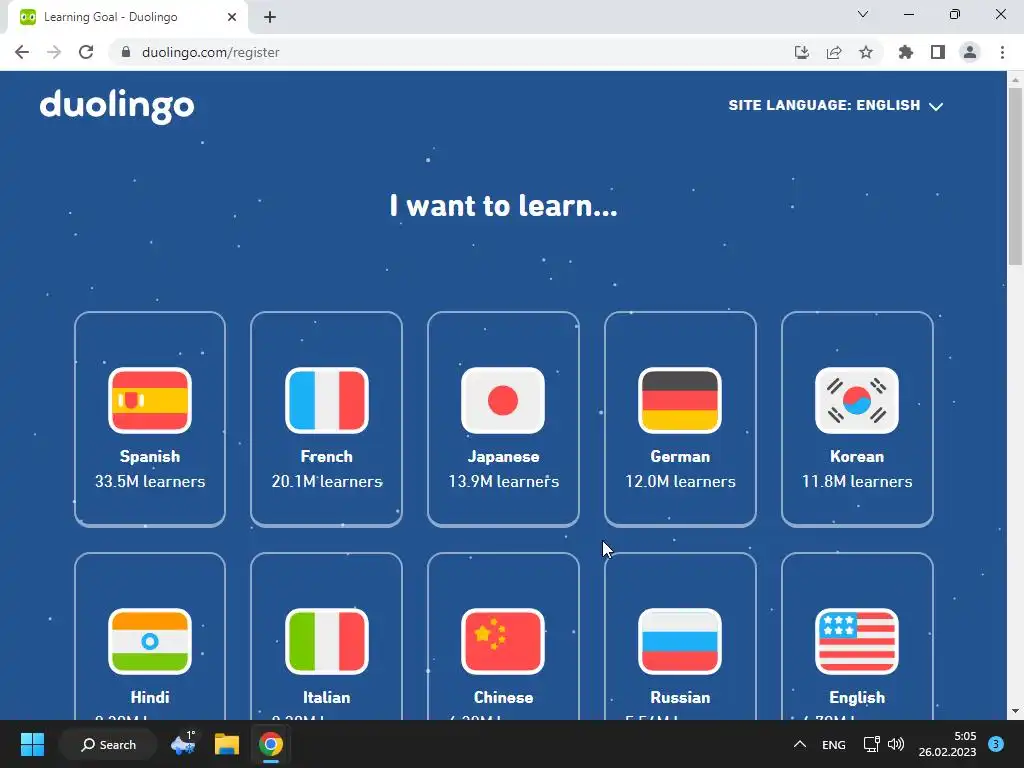Choose the Korean flag icon
Screen dimensions: 1024x768
(x=857, y=400)
